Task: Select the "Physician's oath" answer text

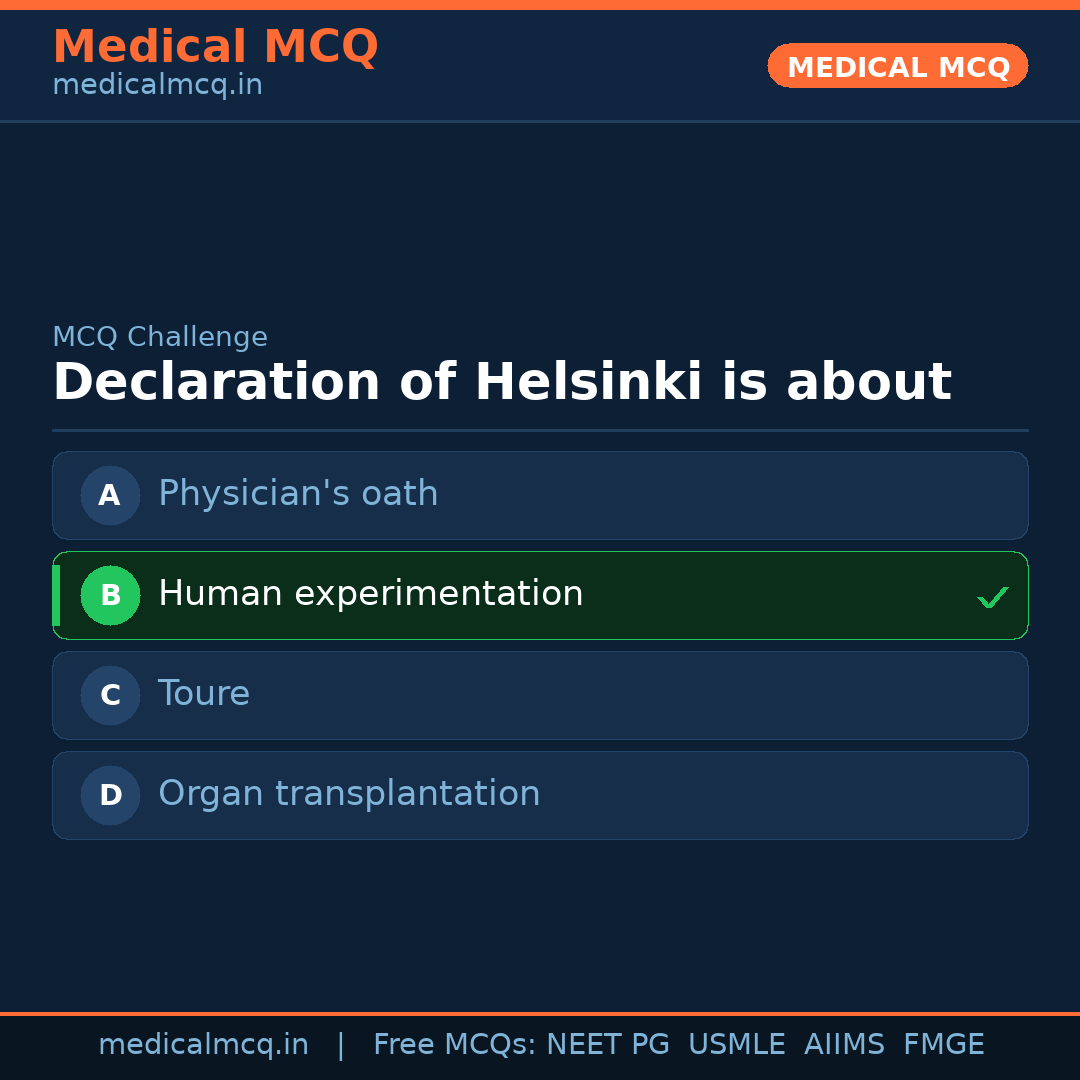Action: pos(298,494)
